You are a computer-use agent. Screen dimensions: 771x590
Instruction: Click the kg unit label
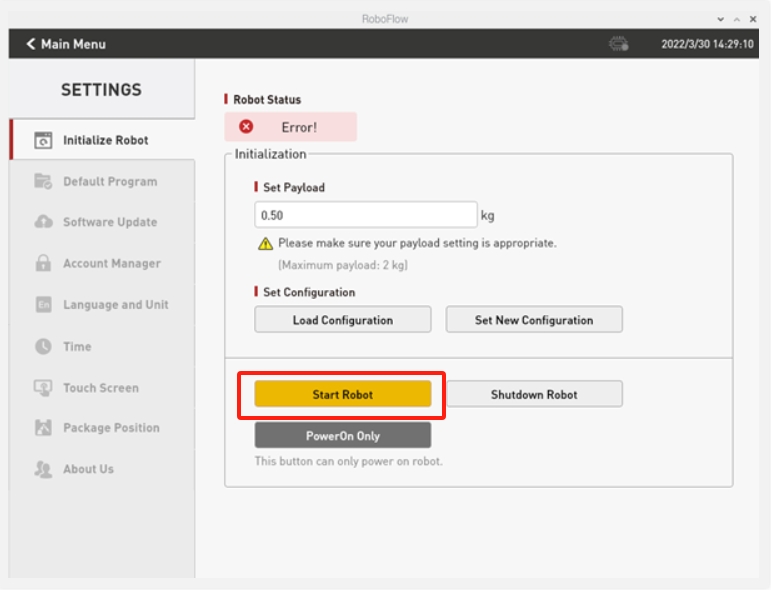487,215
